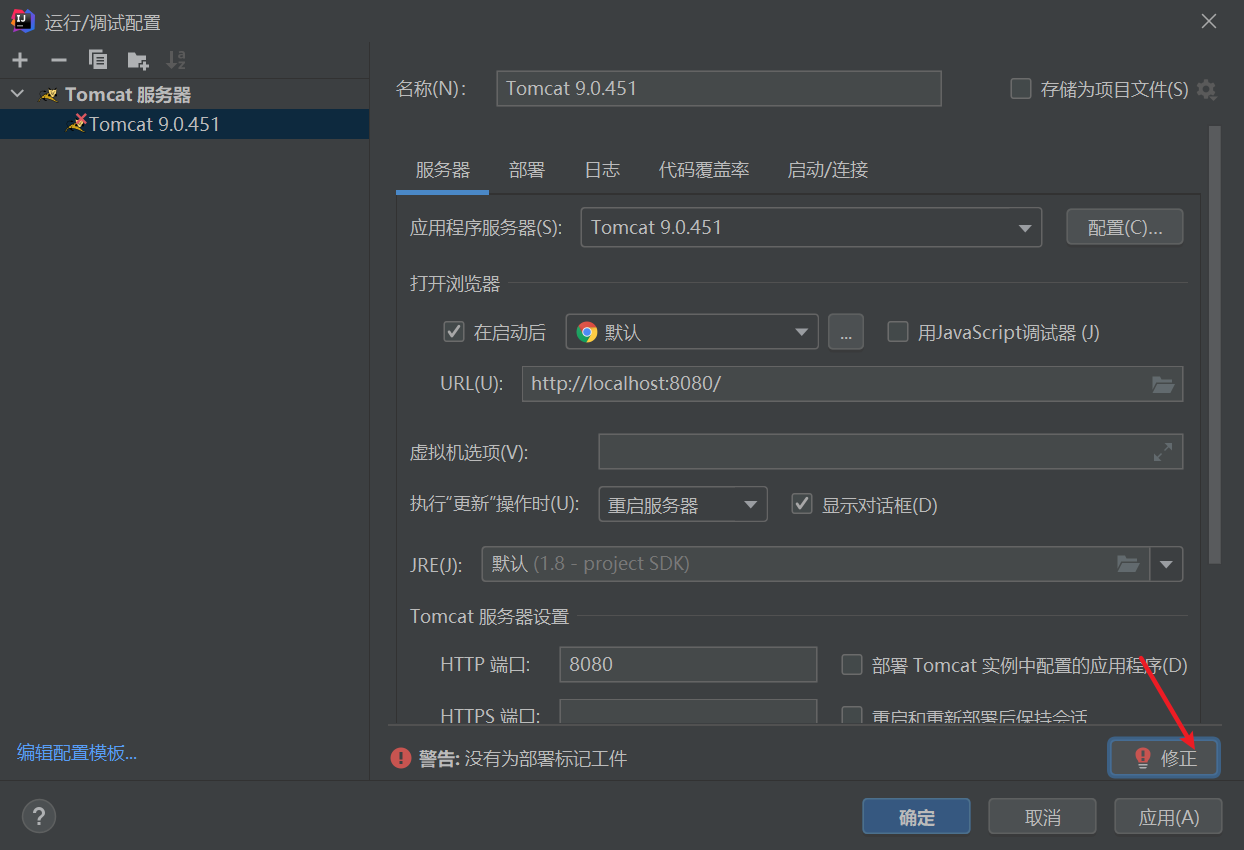Image resolution: width=1244 pixels, height=850 pixels.
Task: Sort configurations alphabetically
Action: [176, 60]
